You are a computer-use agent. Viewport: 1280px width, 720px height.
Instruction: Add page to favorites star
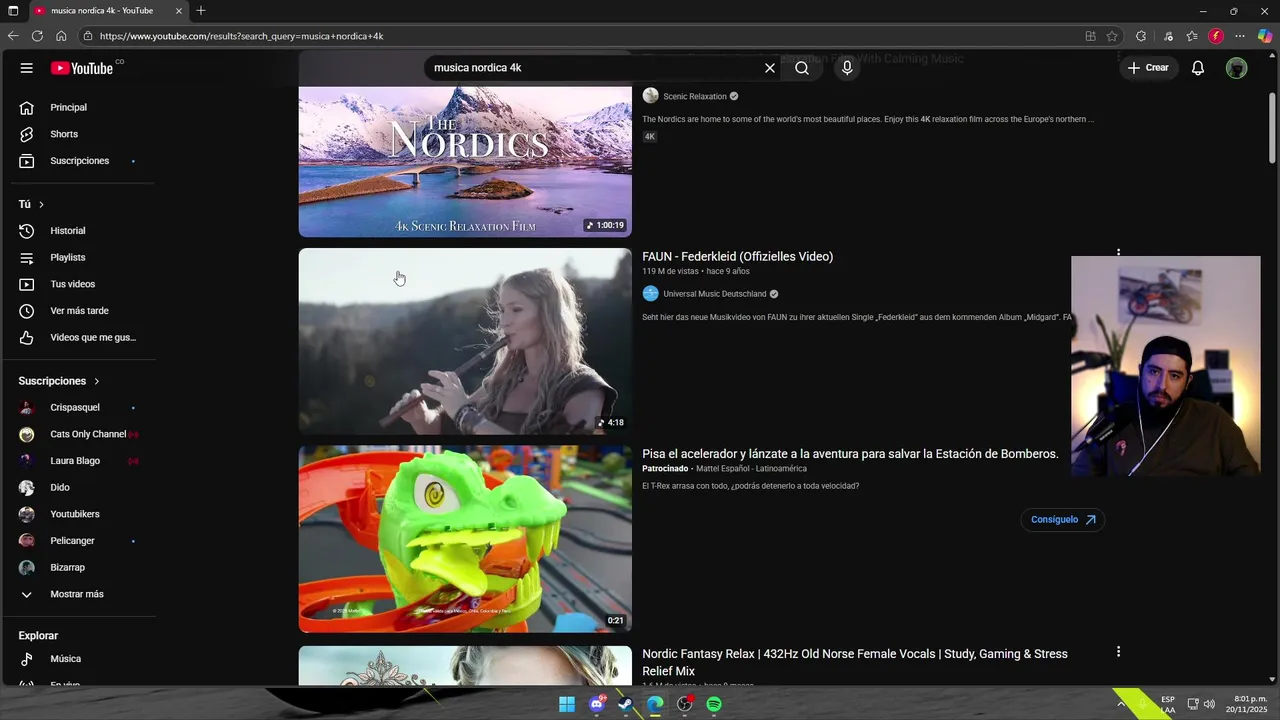pyautogui.click(x=1112, y=36)
